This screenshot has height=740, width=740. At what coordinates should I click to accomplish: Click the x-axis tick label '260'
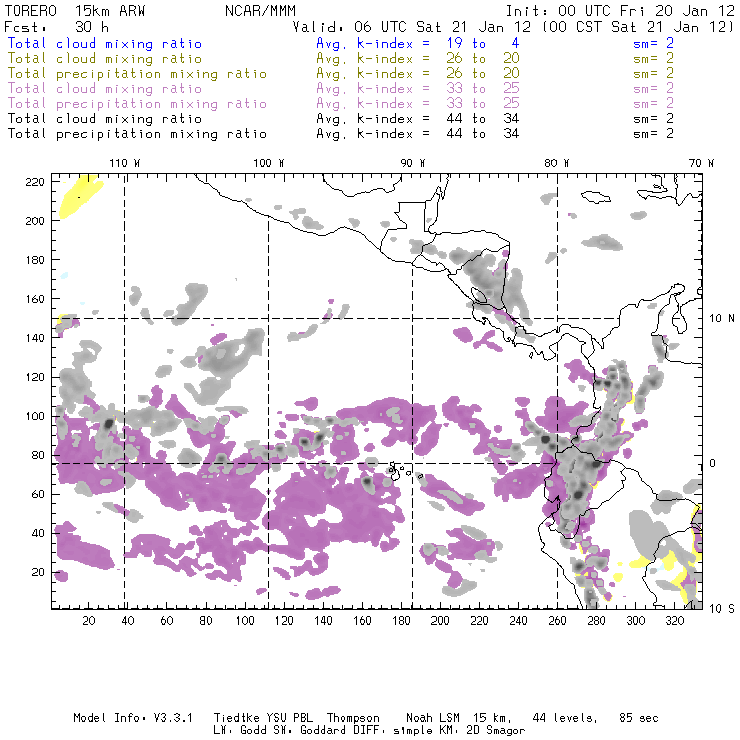pos(557,621)
